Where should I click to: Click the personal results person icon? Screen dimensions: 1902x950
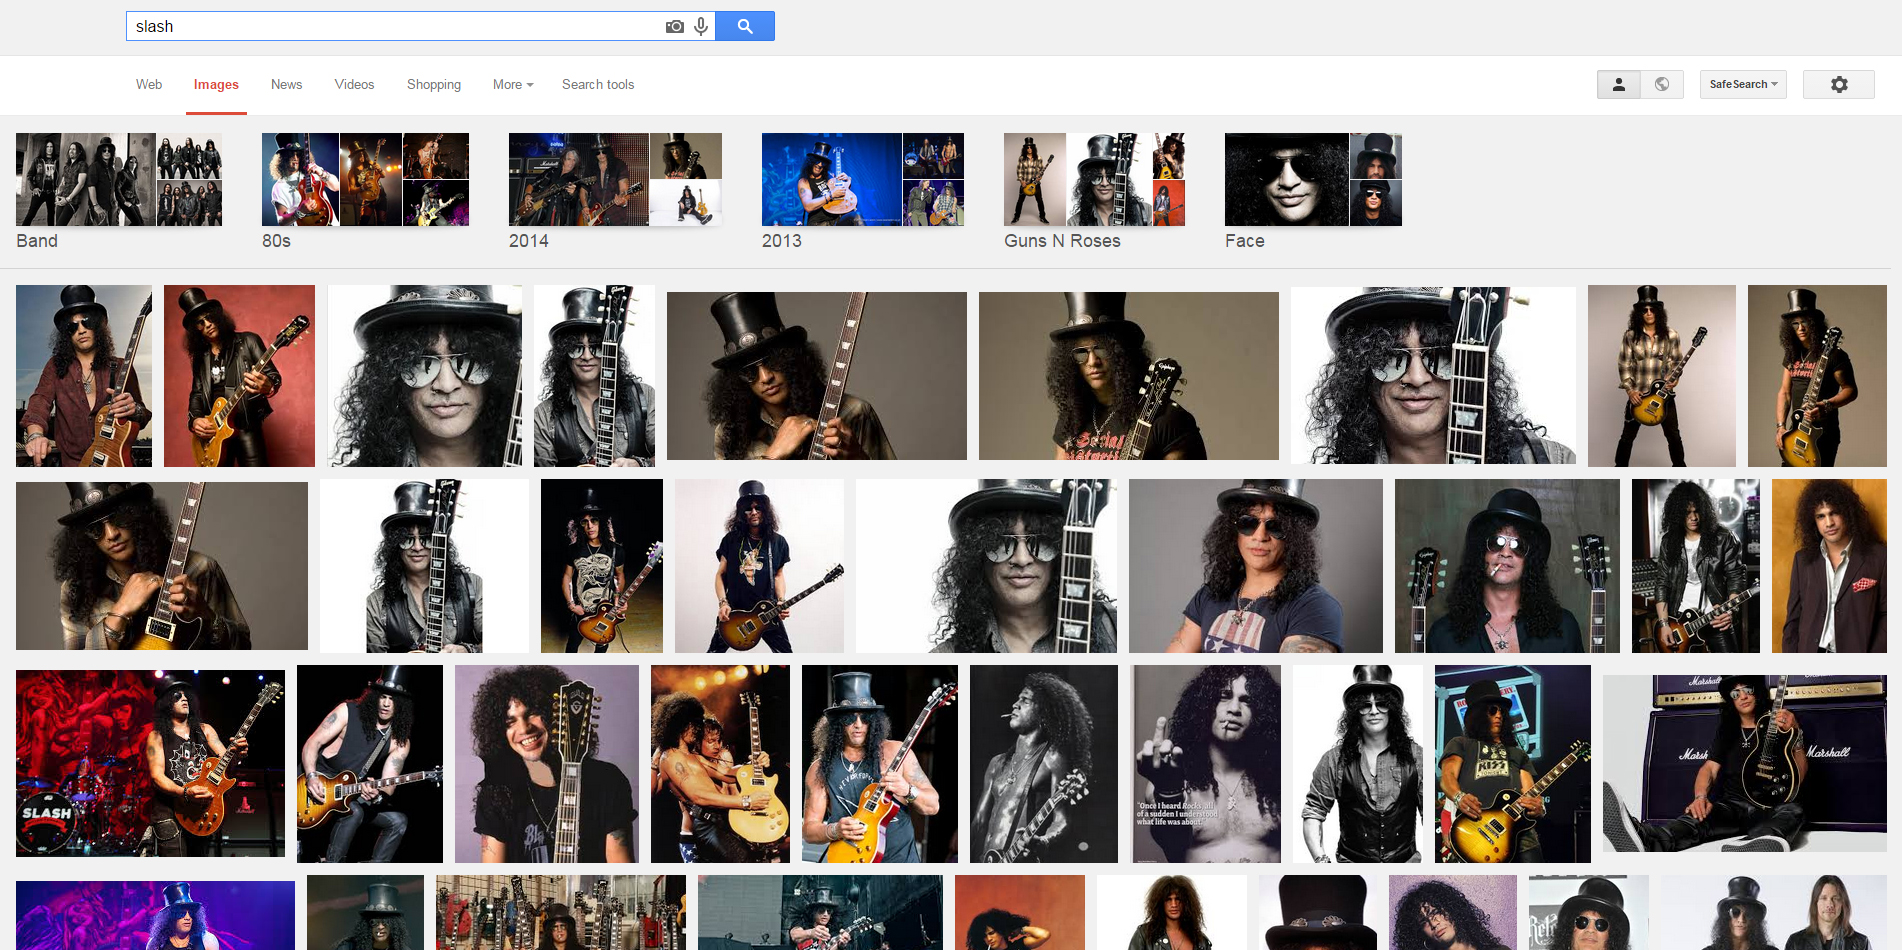[x=1619, y=85]
